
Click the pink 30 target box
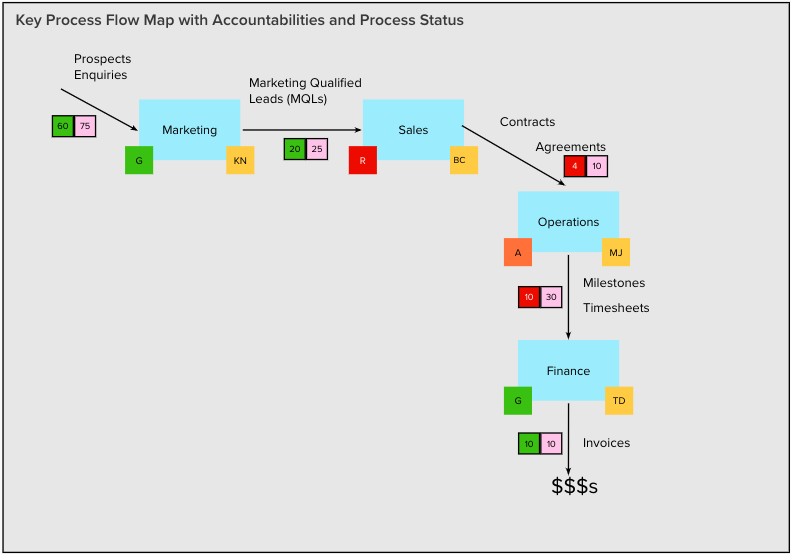(551, 297)
